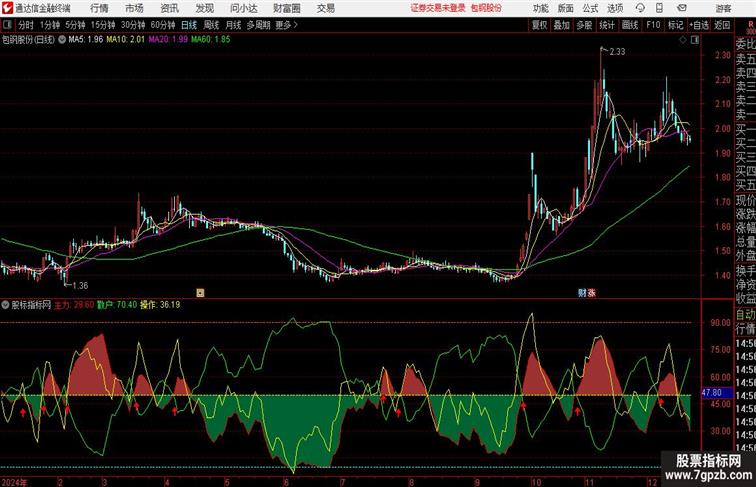Viewport: 756px width, 487px height.
Task: Click the 标记 mark button
Action: 675,25
